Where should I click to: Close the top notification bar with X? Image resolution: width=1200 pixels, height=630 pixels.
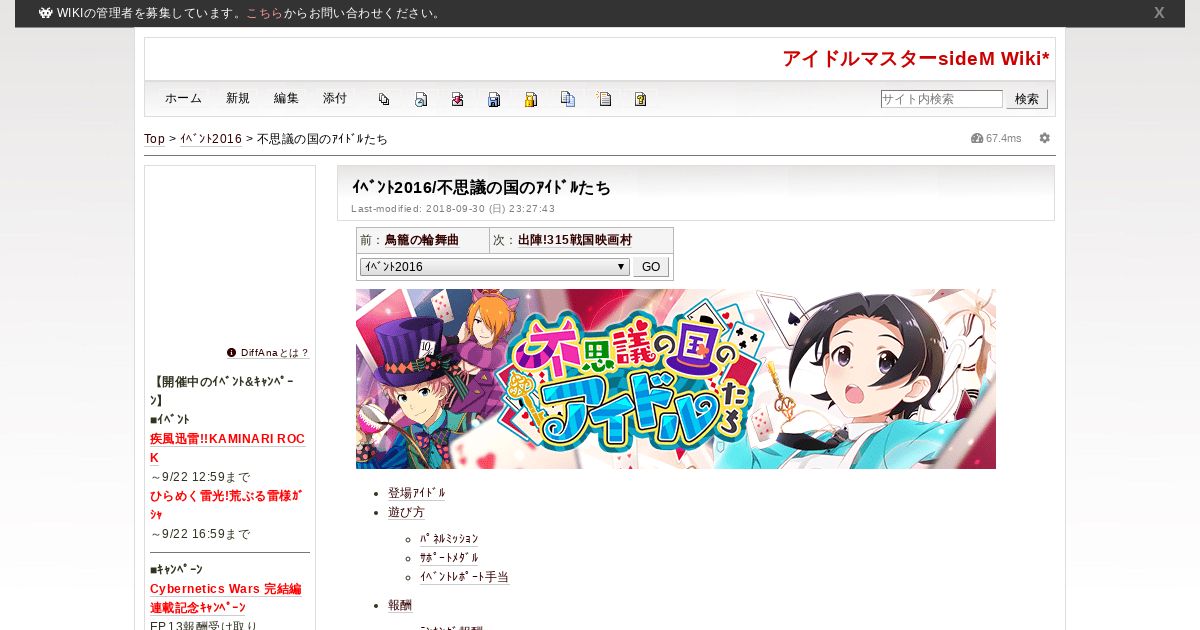[1159, 13]
